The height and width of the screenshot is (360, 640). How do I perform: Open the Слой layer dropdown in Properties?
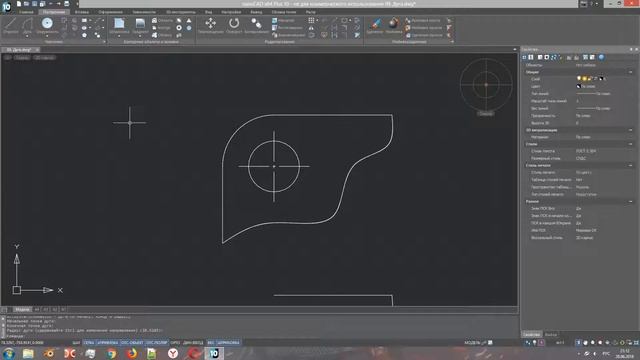(604, 79)
